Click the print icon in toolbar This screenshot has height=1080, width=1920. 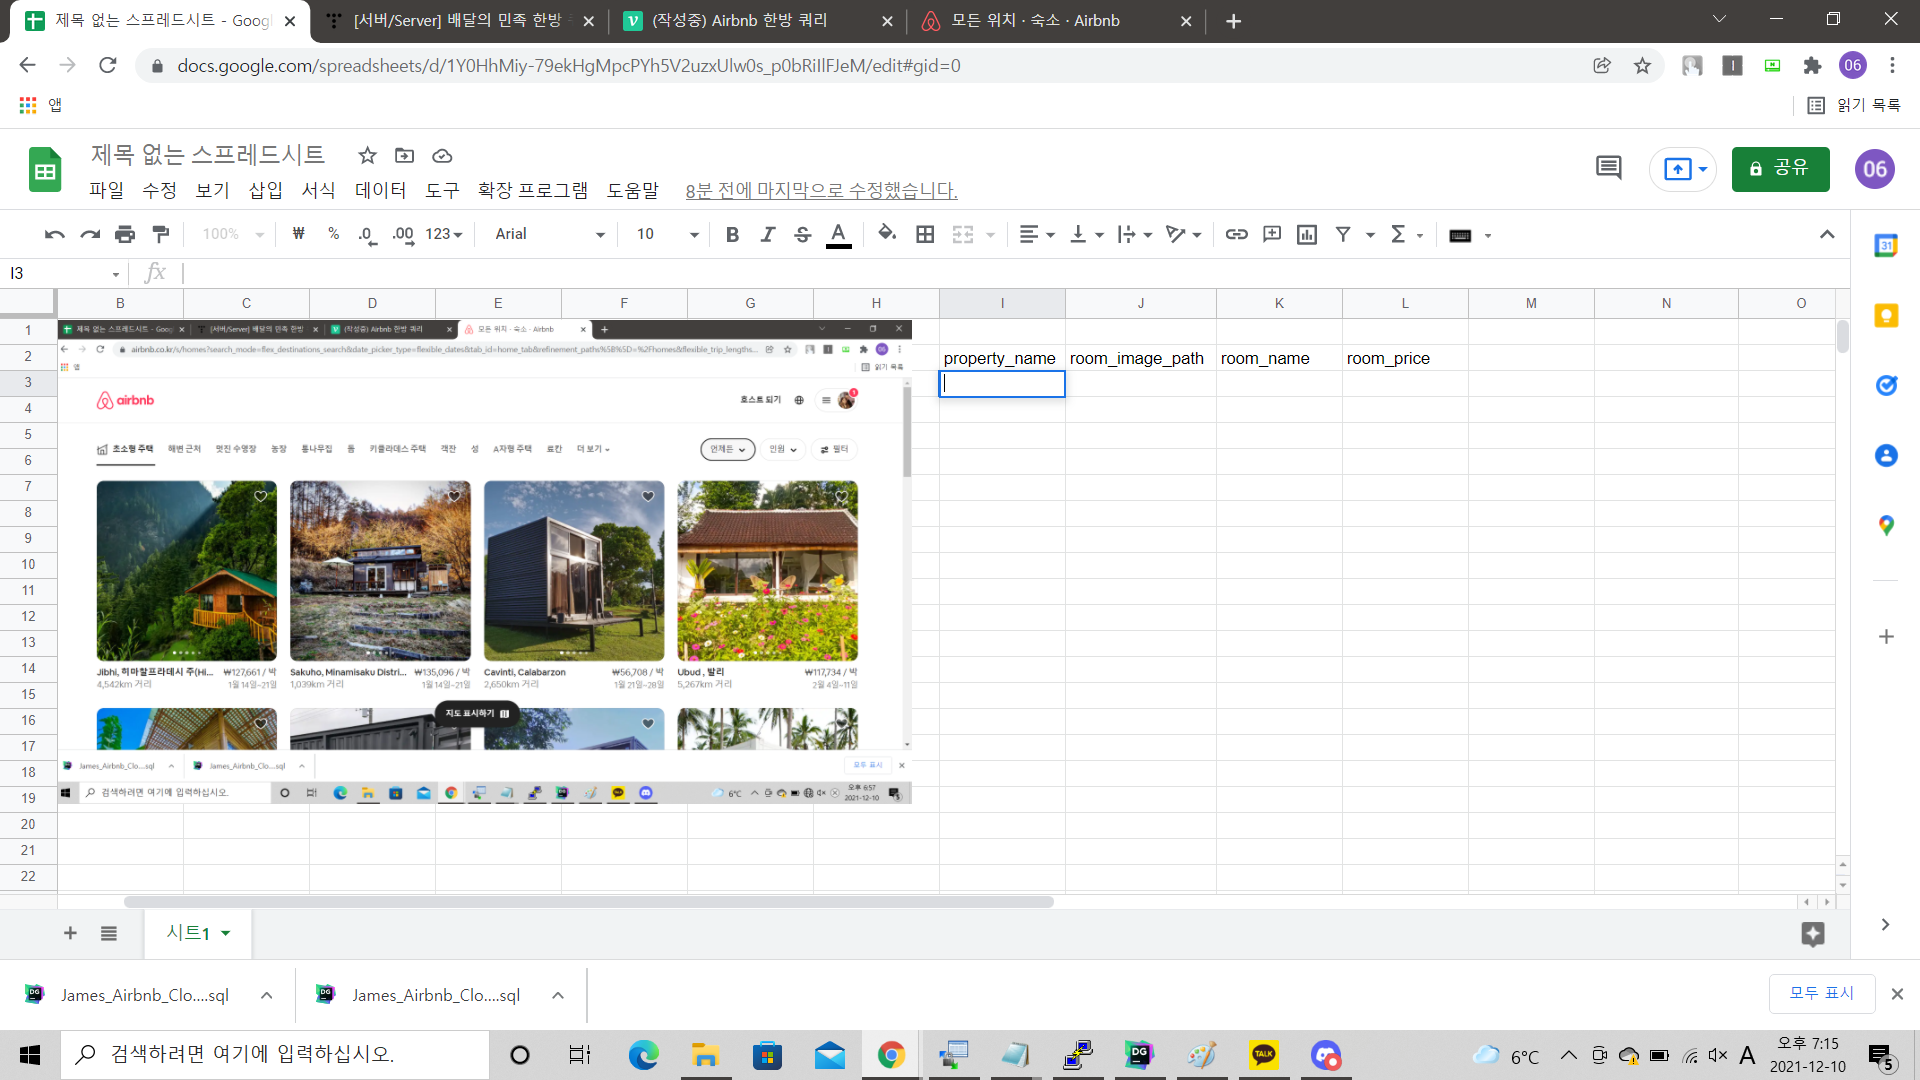point(125,234)
